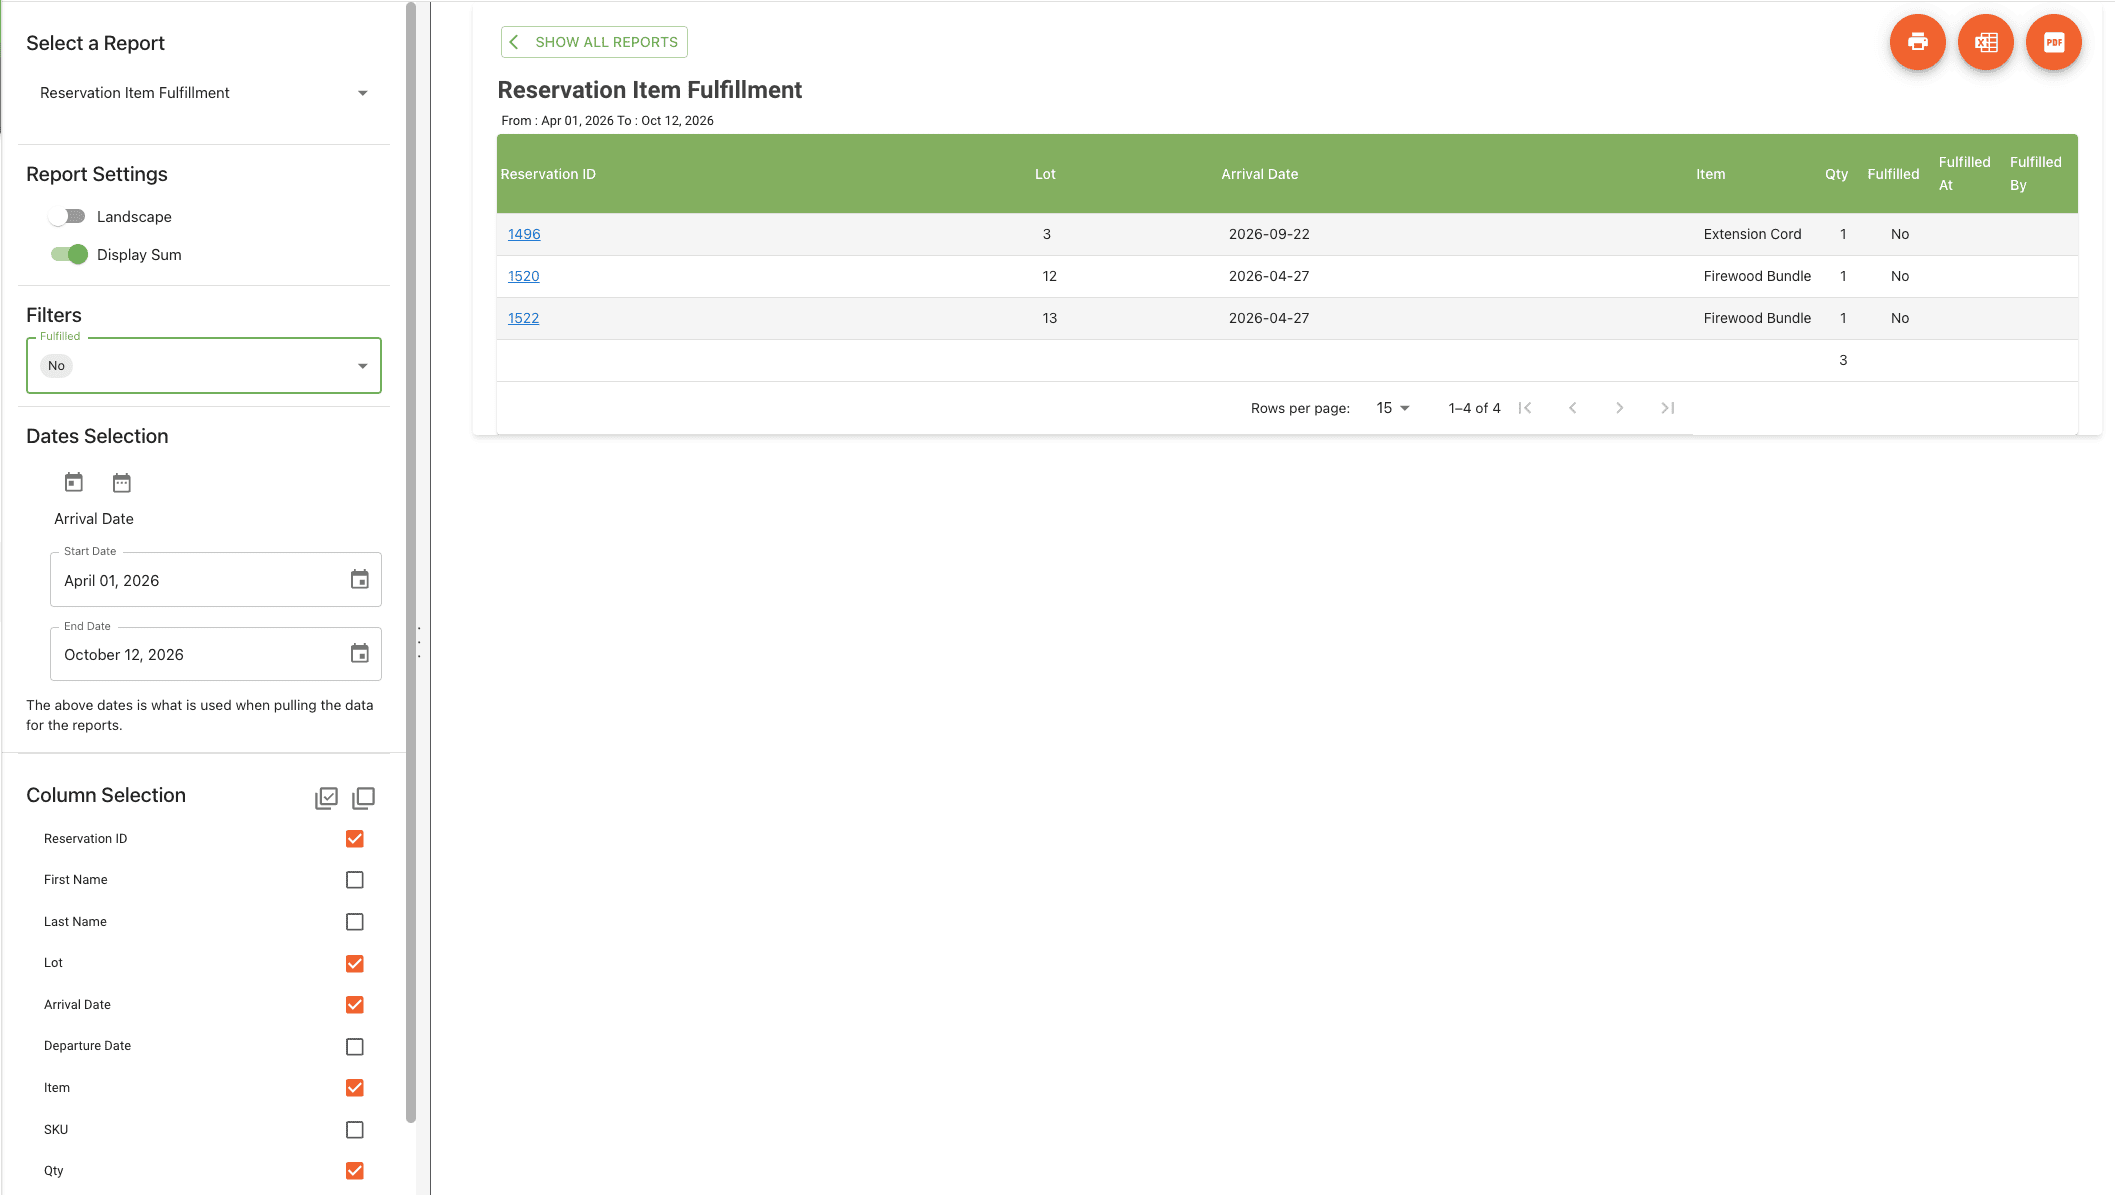Click the Reservation ID column header

[548, 173]
